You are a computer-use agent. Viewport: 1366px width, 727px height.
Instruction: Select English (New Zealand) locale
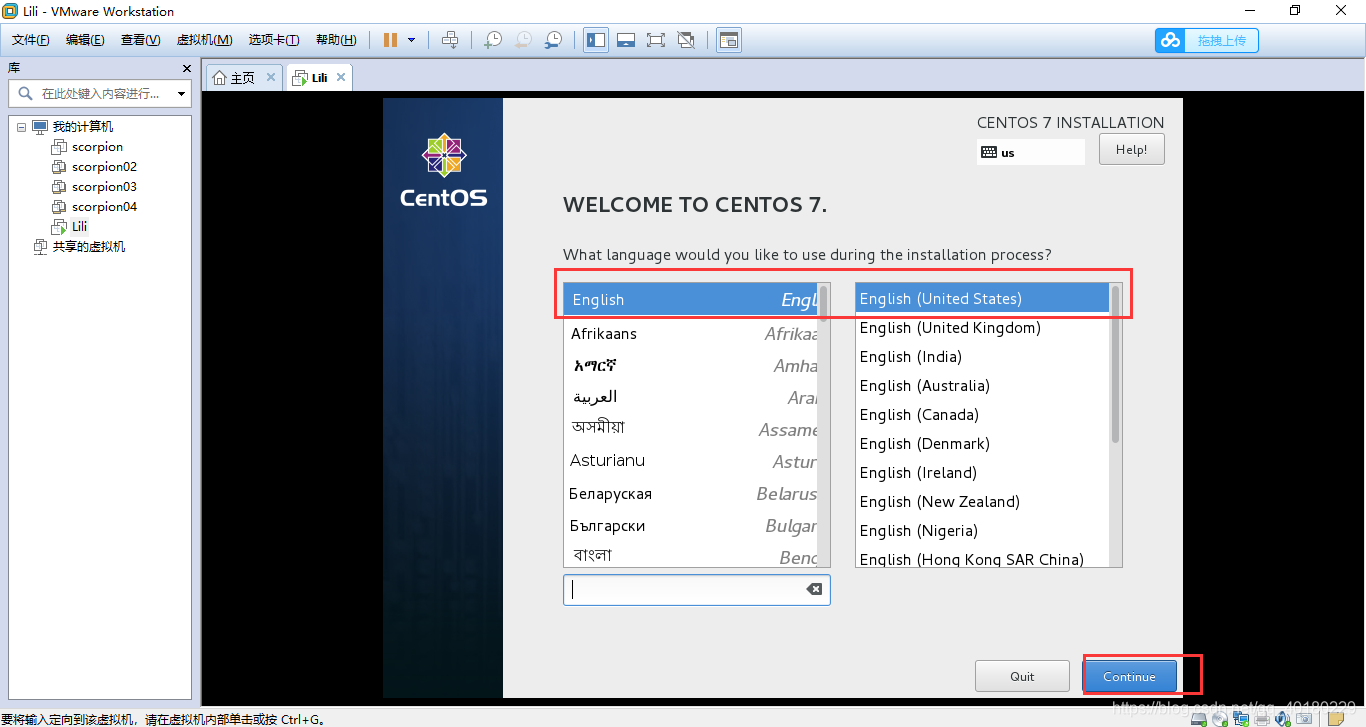982,502
